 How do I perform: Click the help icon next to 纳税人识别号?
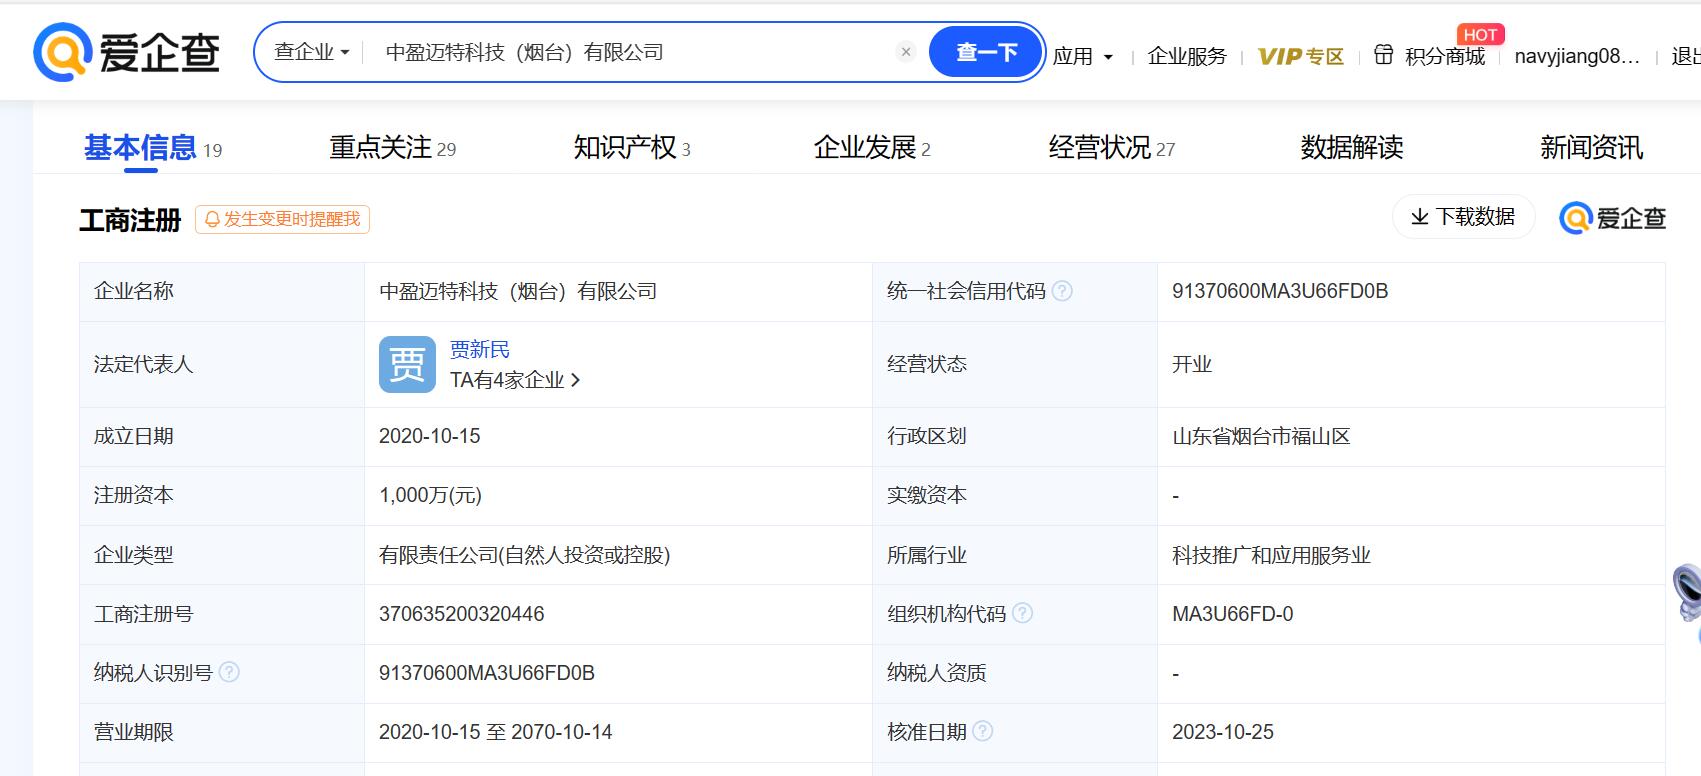[x=229, y=672]
